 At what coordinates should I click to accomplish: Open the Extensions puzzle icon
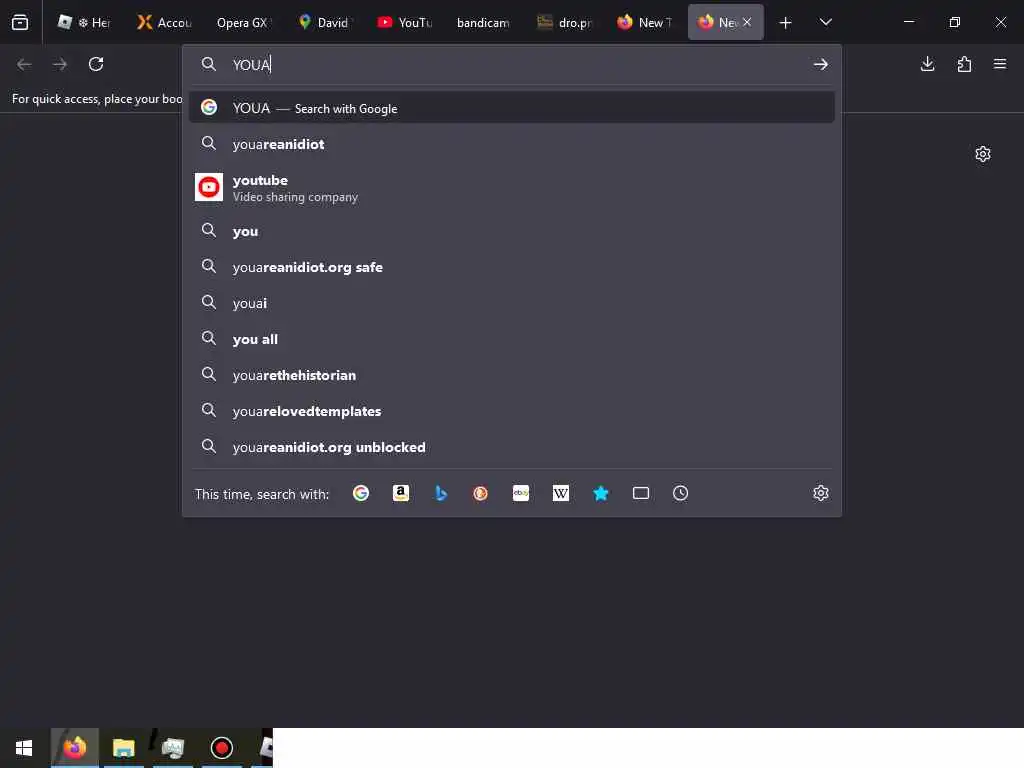(964, 64)
